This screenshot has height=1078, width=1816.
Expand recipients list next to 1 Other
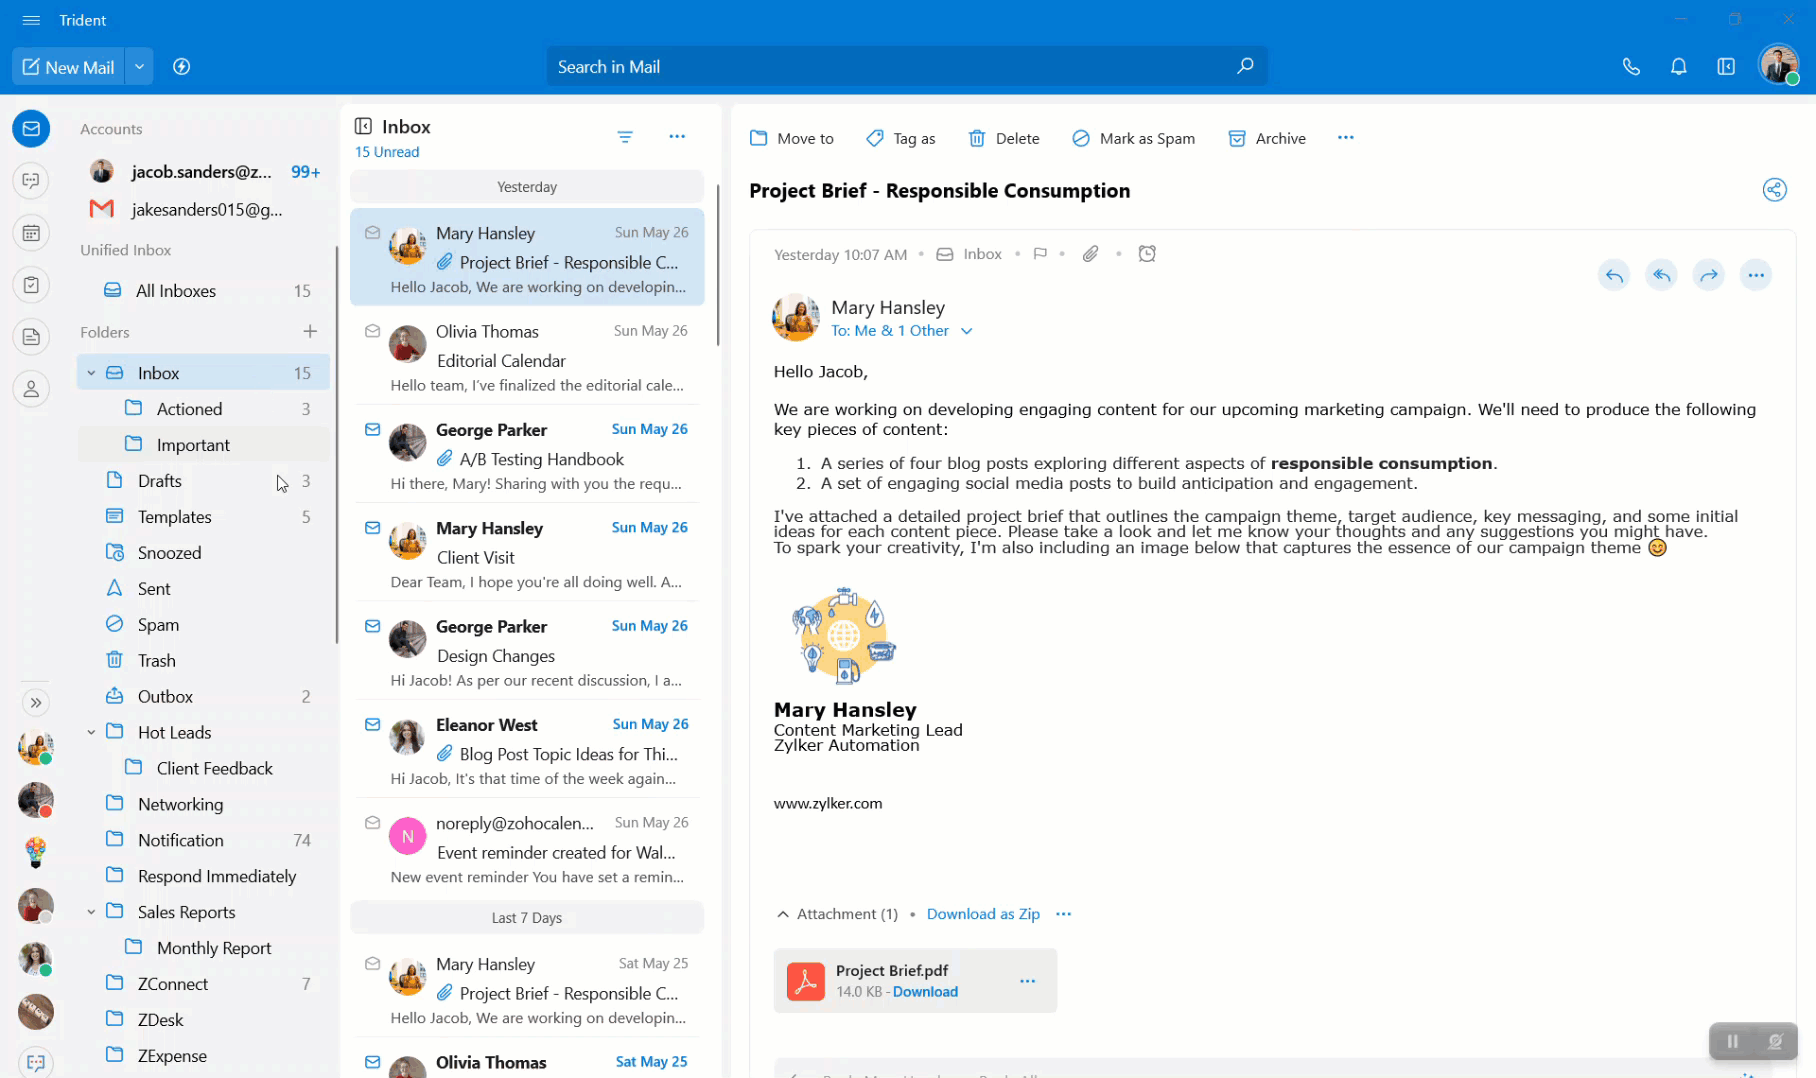[x=966, y=331]
